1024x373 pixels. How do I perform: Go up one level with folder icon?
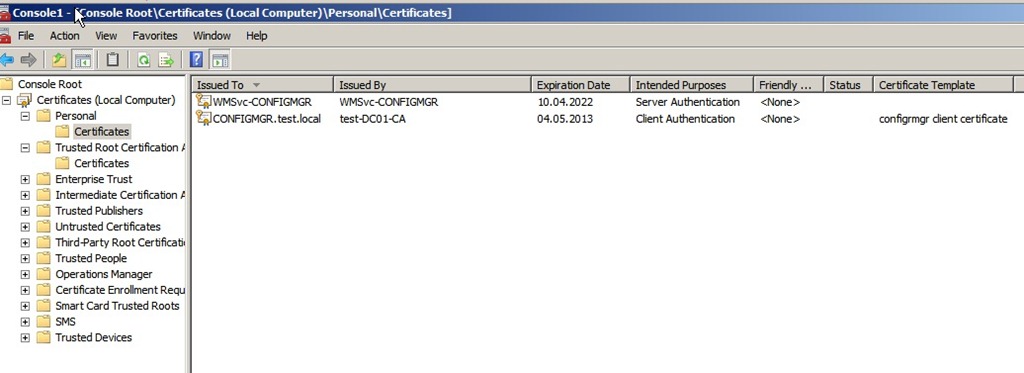coord(59,60)
